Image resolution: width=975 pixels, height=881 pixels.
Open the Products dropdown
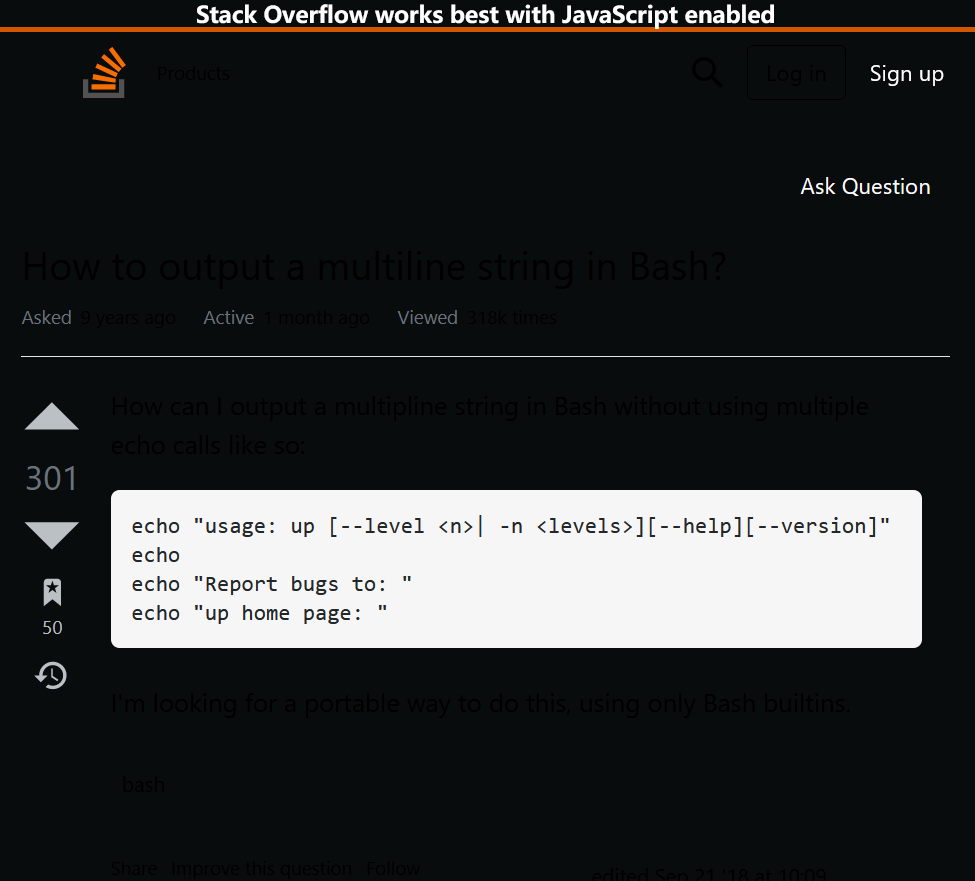(x=193, y=73)
